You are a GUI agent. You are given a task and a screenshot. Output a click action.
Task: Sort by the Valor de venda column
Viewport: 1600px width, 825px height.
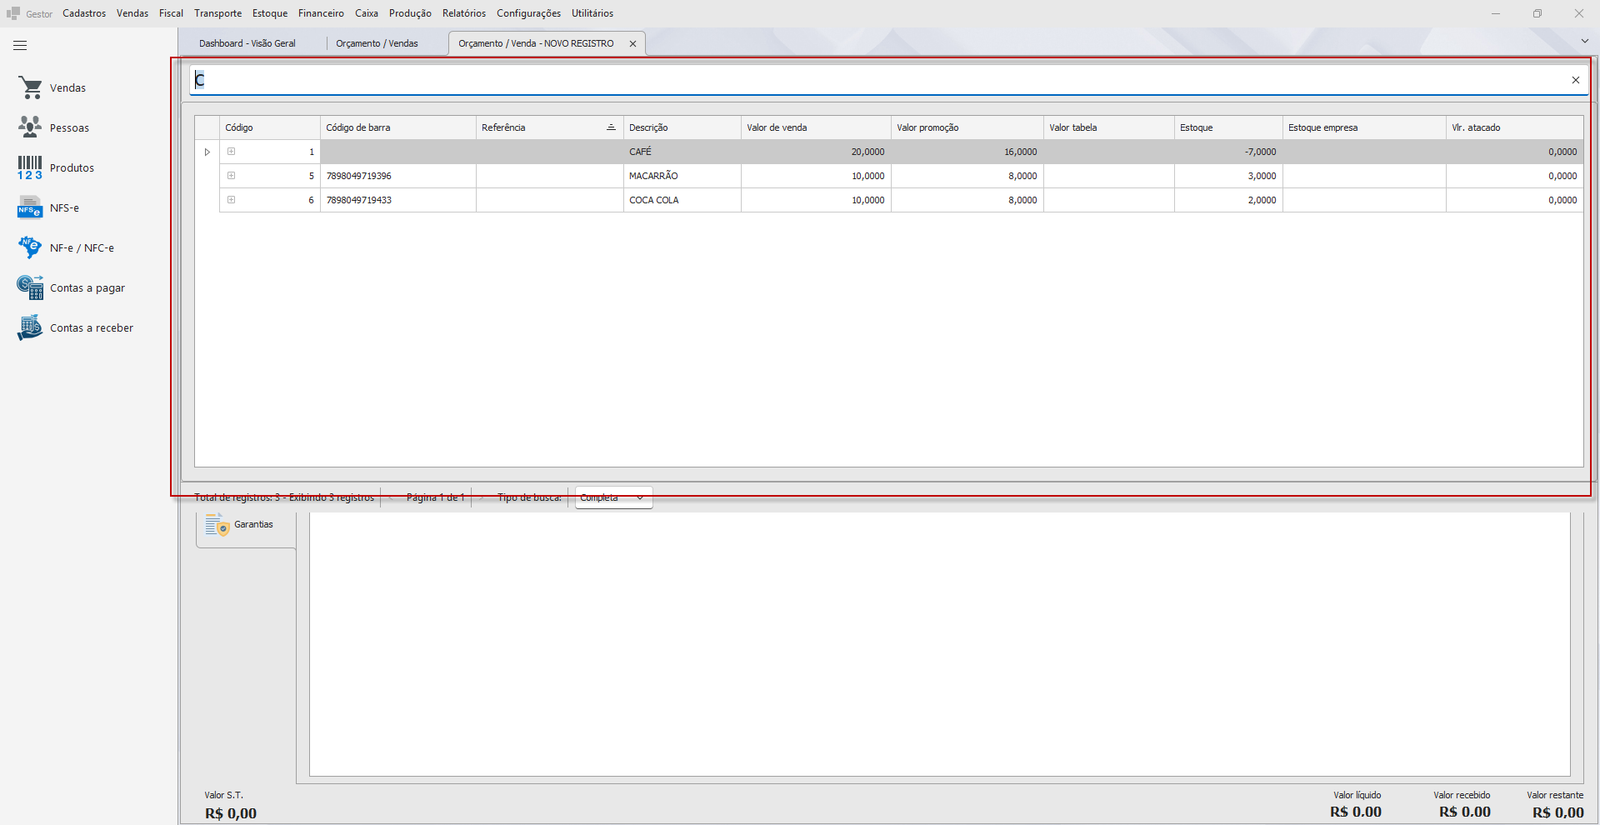tap(816, 128)
